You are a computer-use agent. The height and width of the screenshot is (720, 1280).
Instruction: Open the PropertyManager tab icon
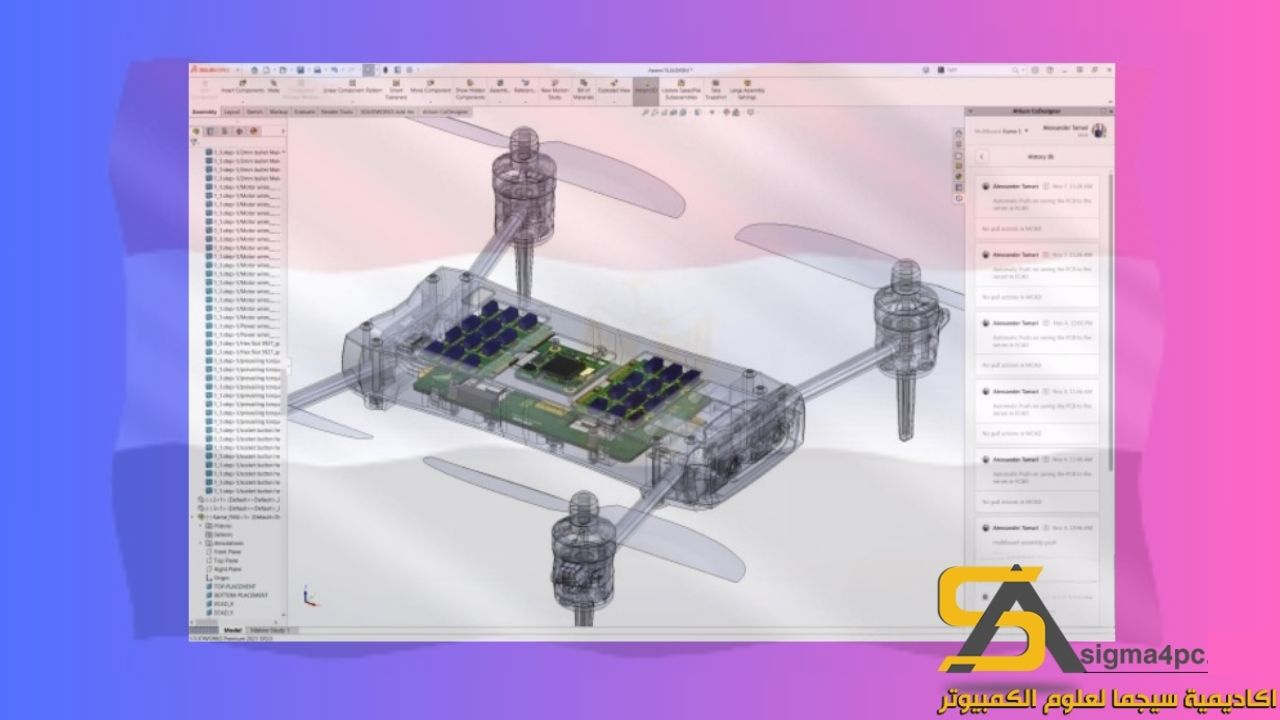pos(210,131)
